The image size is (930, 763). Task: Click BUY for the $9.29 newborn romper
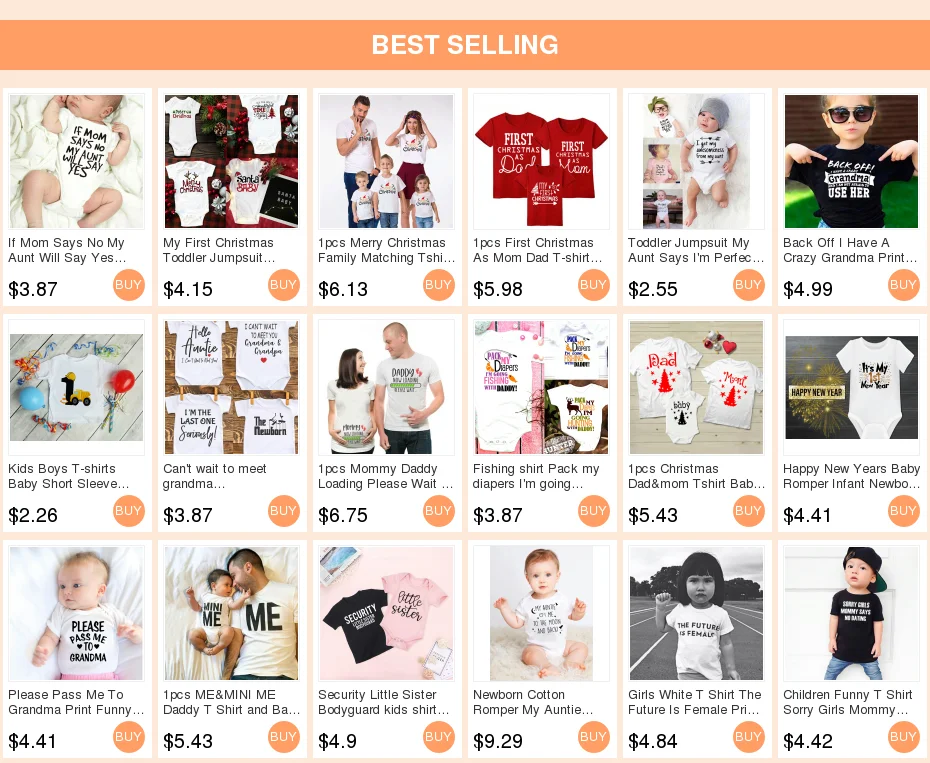(x=594, y=737)
